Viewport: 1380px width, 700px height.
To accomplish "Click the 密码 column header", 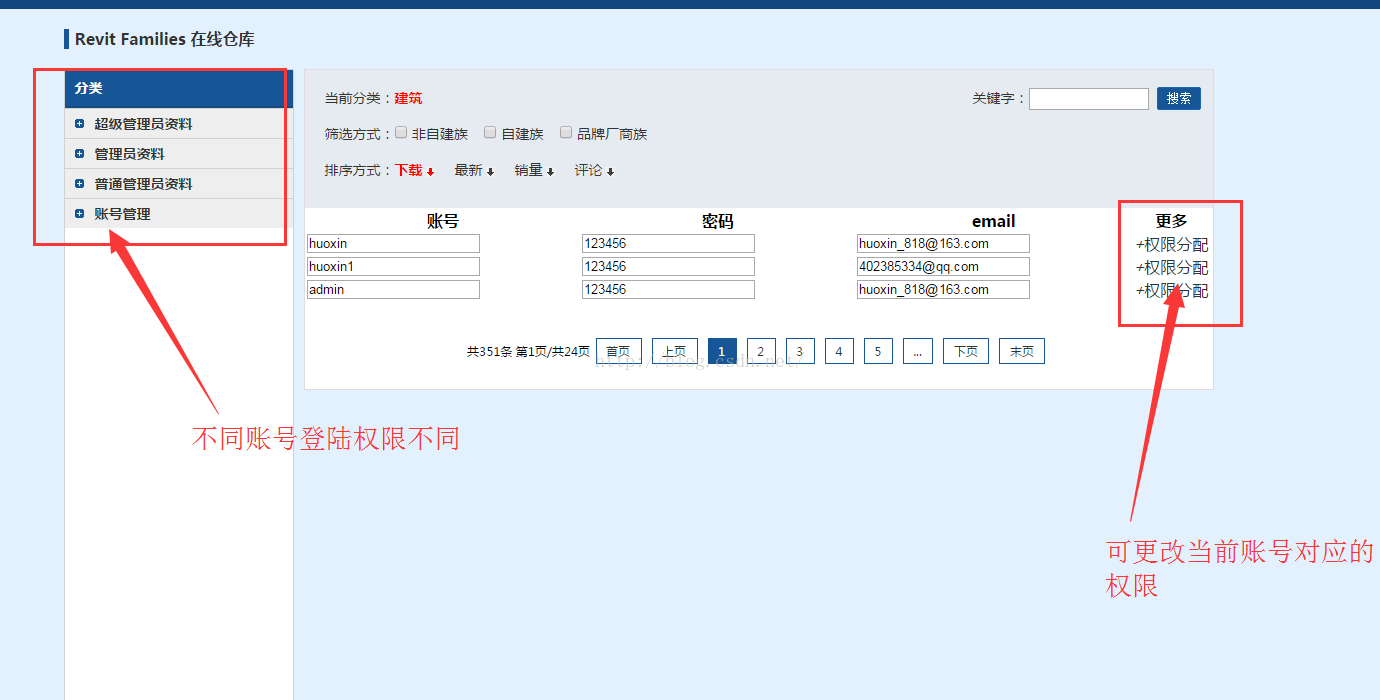I will point(718,221).
